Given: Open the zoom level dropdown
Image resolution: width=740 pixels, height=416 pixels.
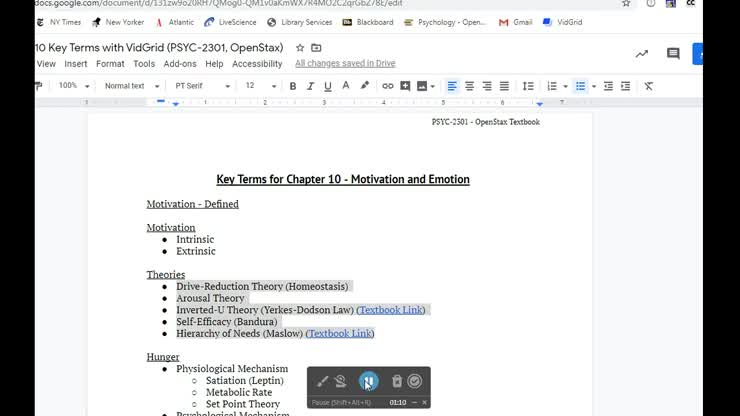Looking at the screenshot, I should [x=75, y=86].
